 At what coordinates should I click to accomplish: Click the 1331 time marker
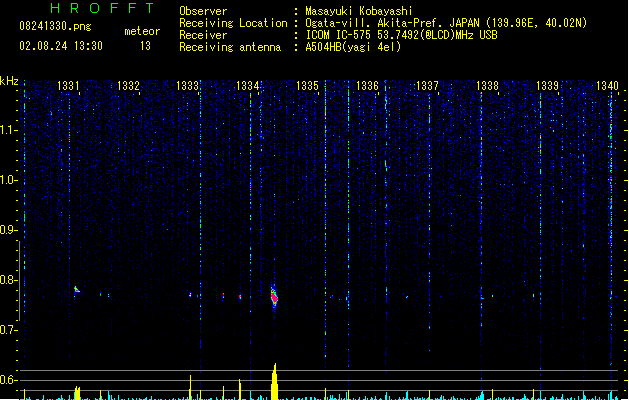pyautogui.click(x=68, y=85)
